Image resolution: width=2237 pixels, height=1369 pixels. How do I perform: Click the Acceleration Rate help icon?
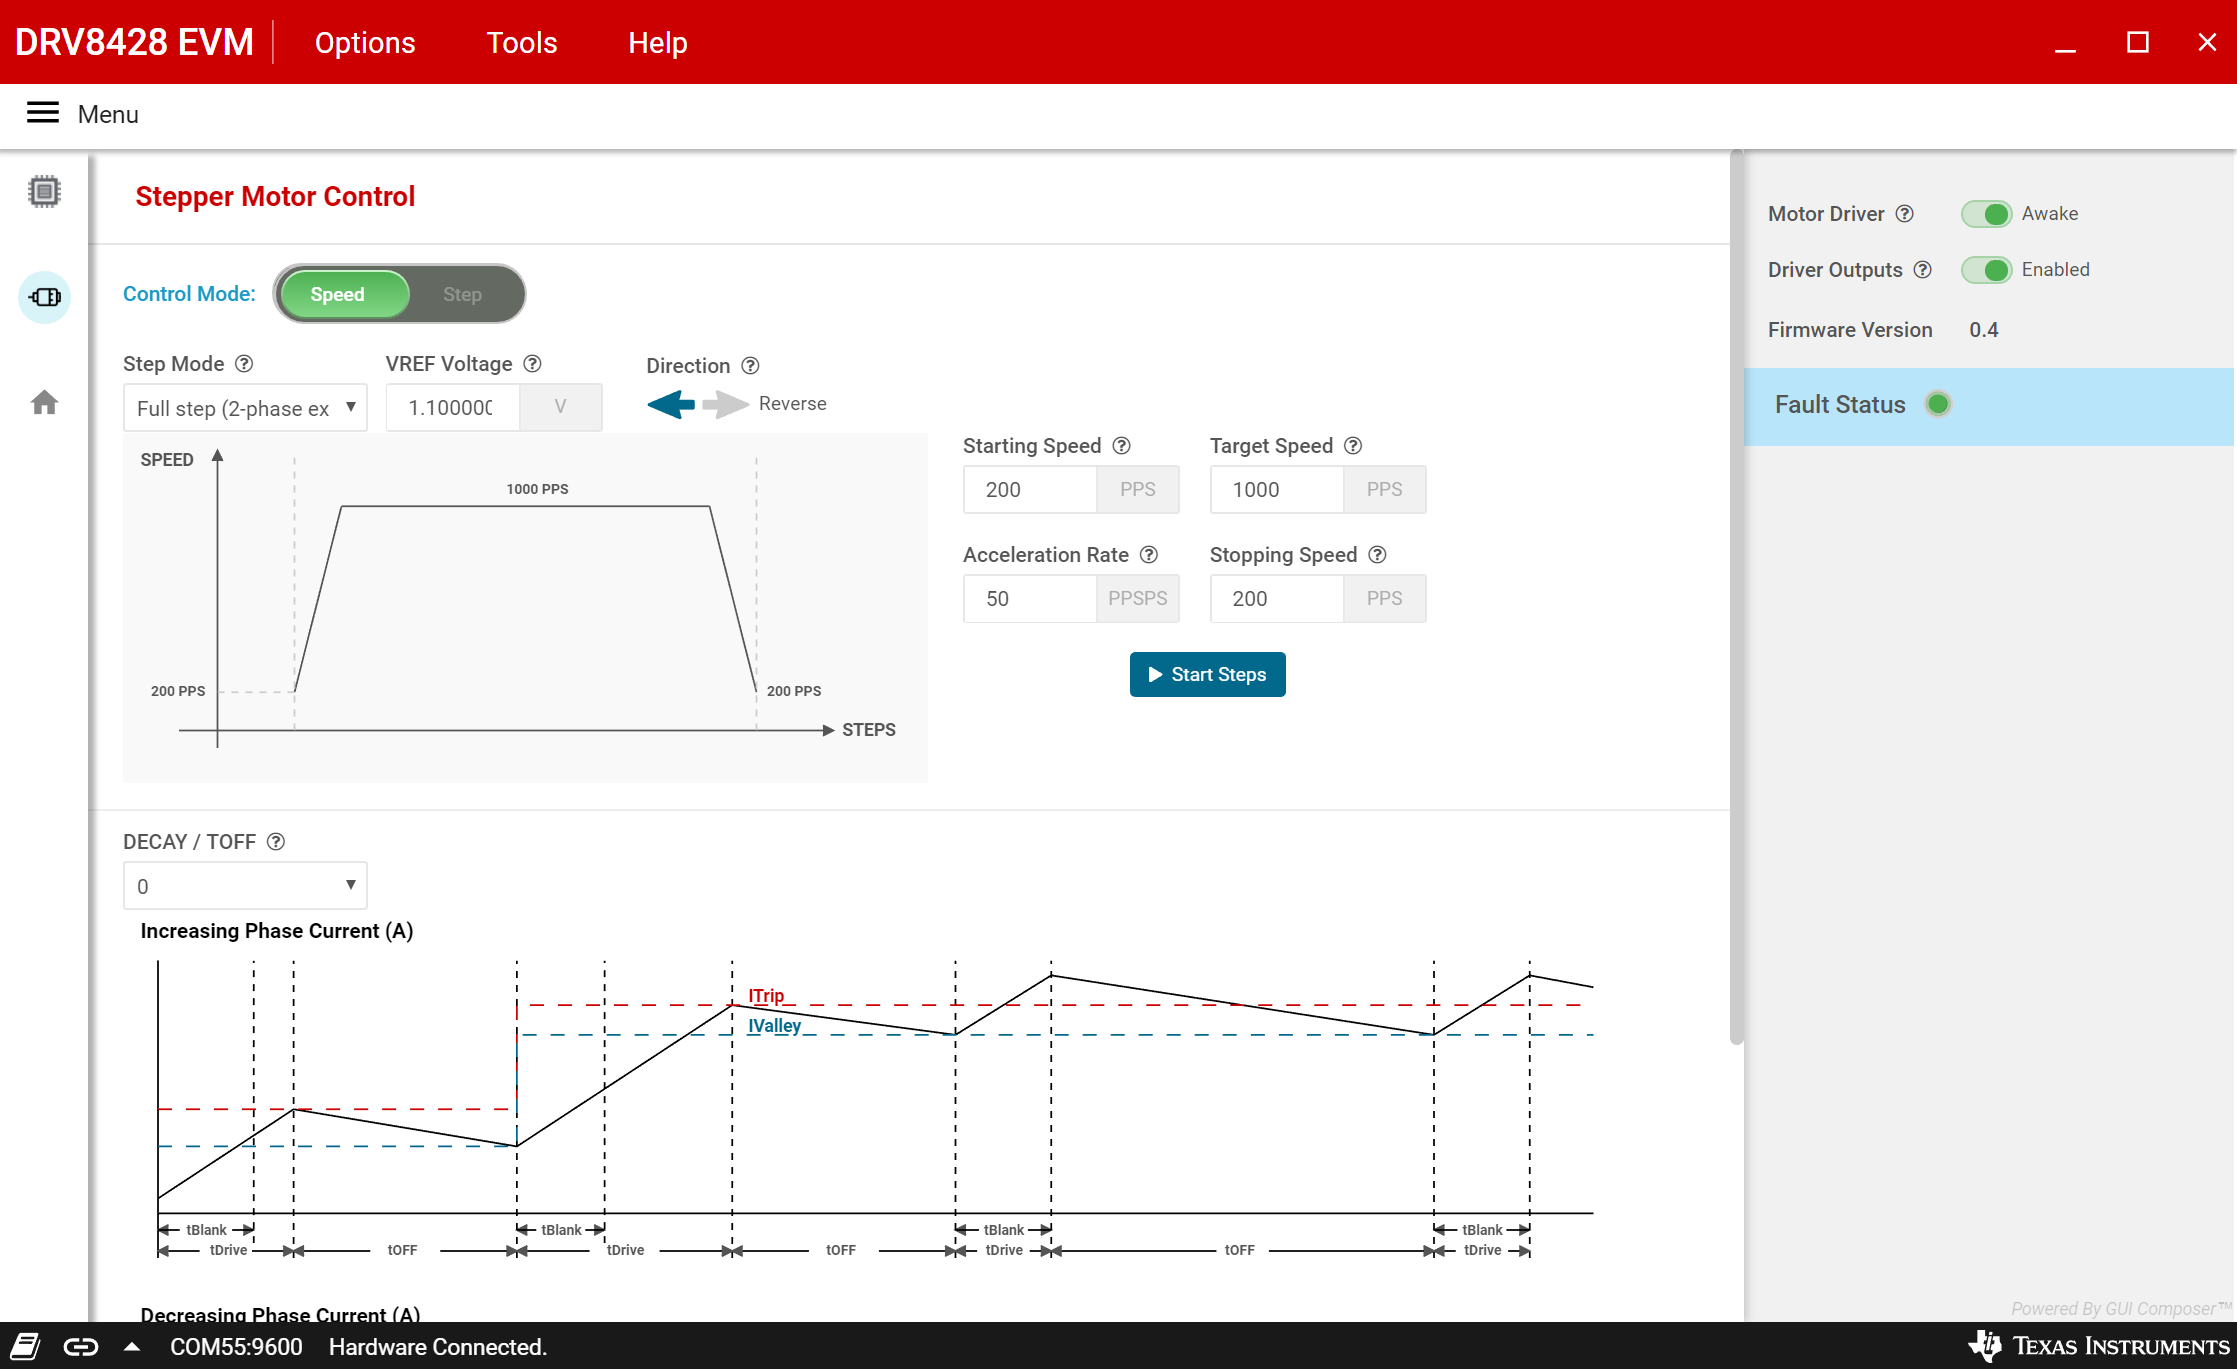click(x=1150, y=555)
